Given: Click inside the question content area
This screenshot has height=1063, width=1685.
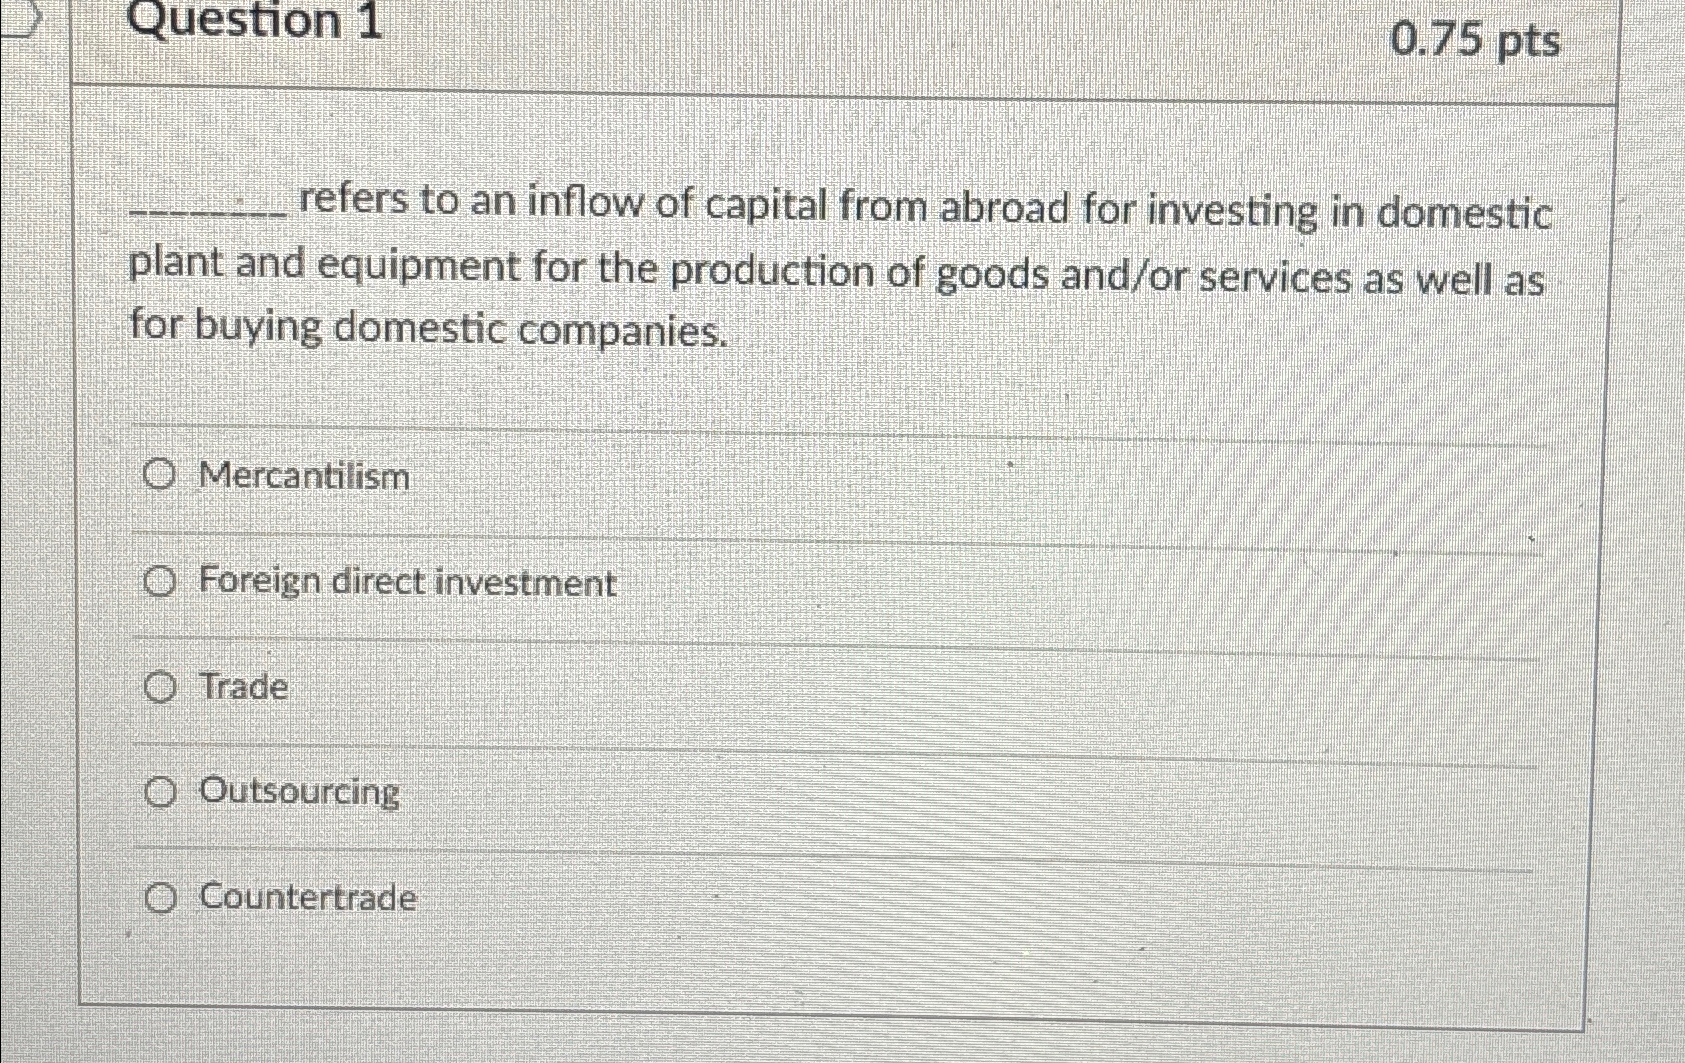Looking at the screenshot, I should (900, 400).
